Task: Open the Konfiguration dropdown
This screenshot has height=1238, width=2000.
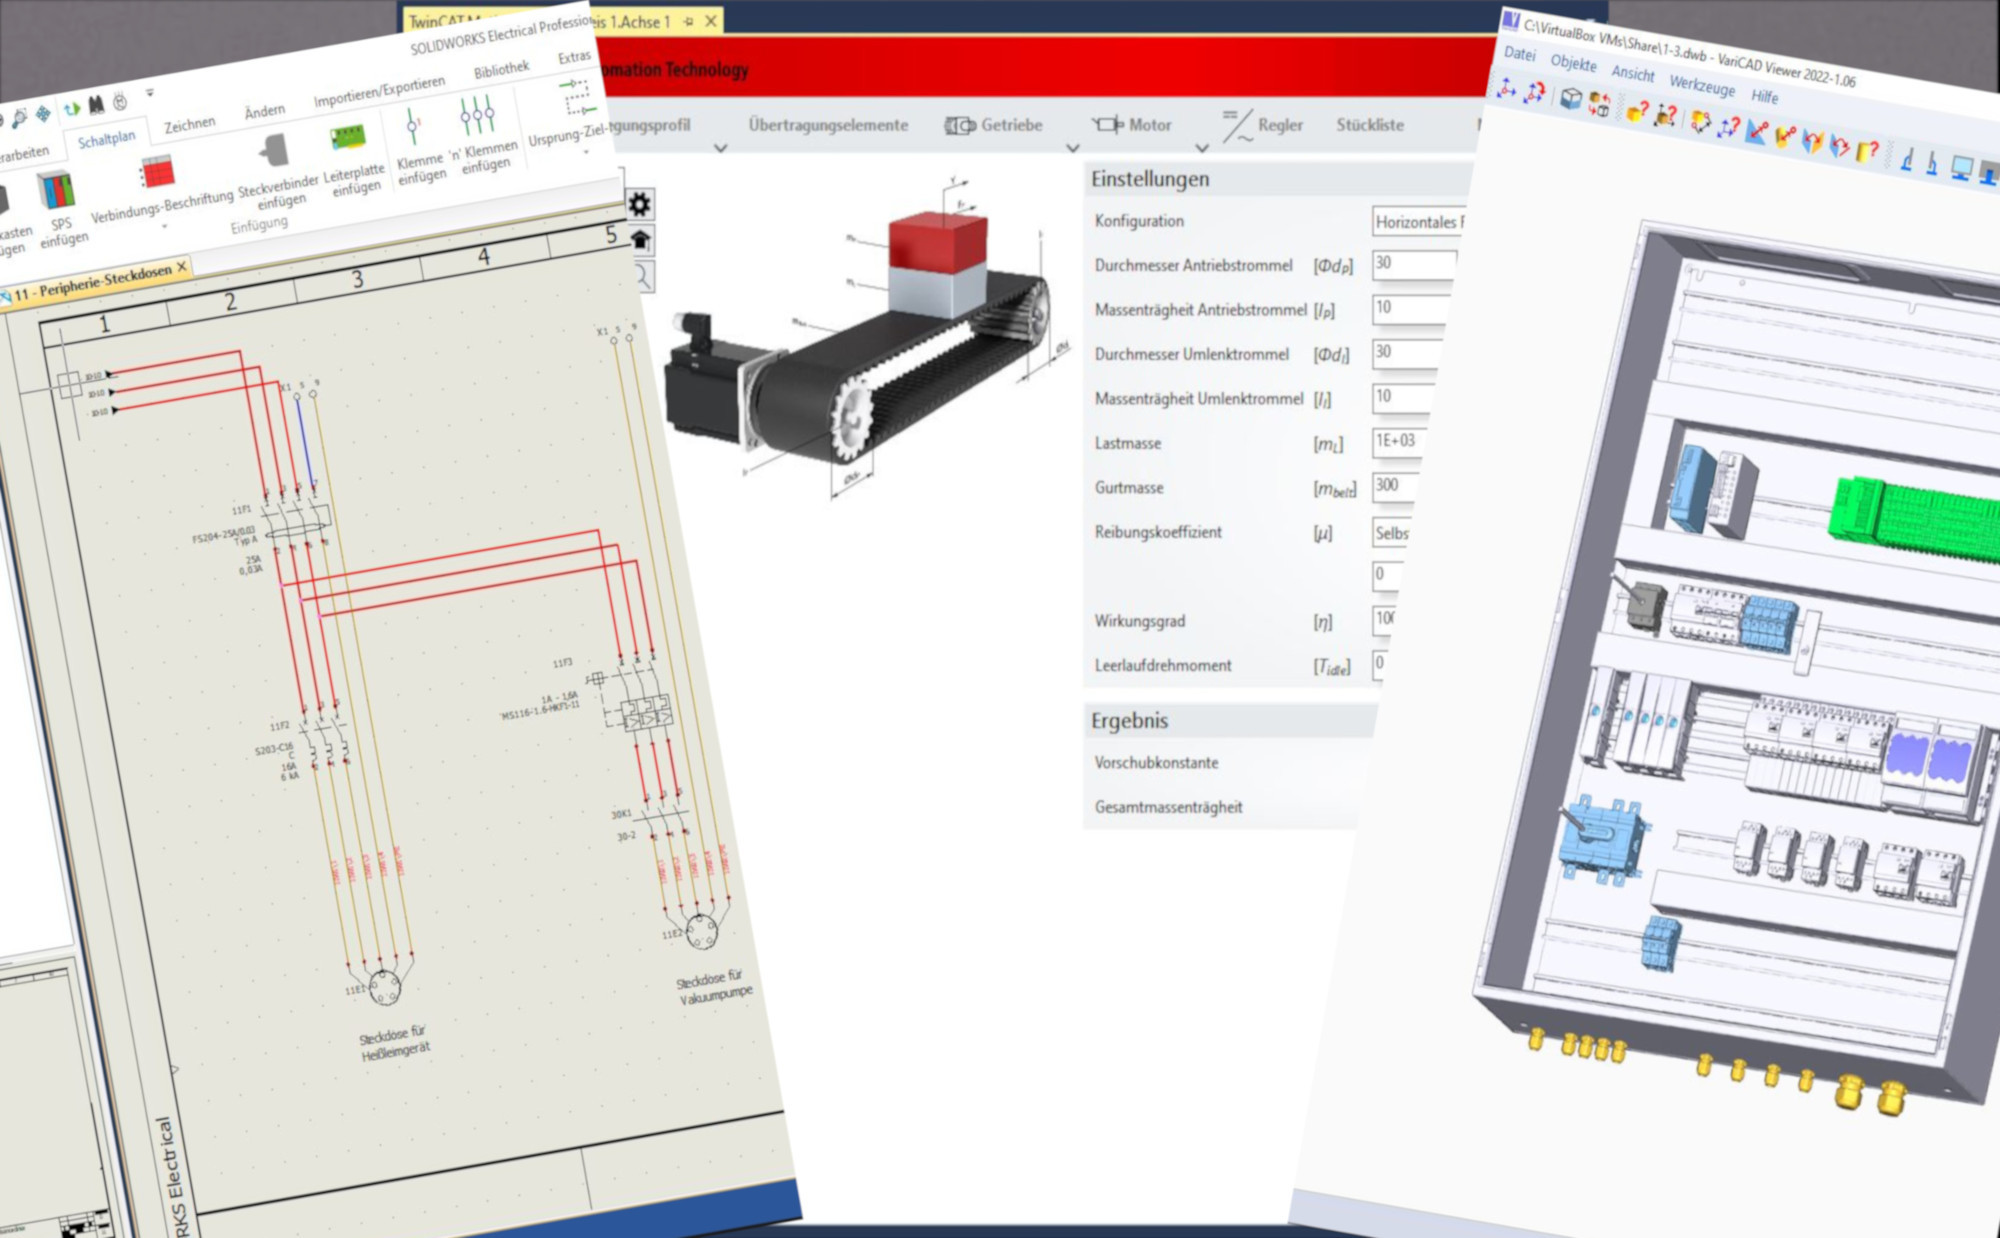Action: coord(1419,222)
